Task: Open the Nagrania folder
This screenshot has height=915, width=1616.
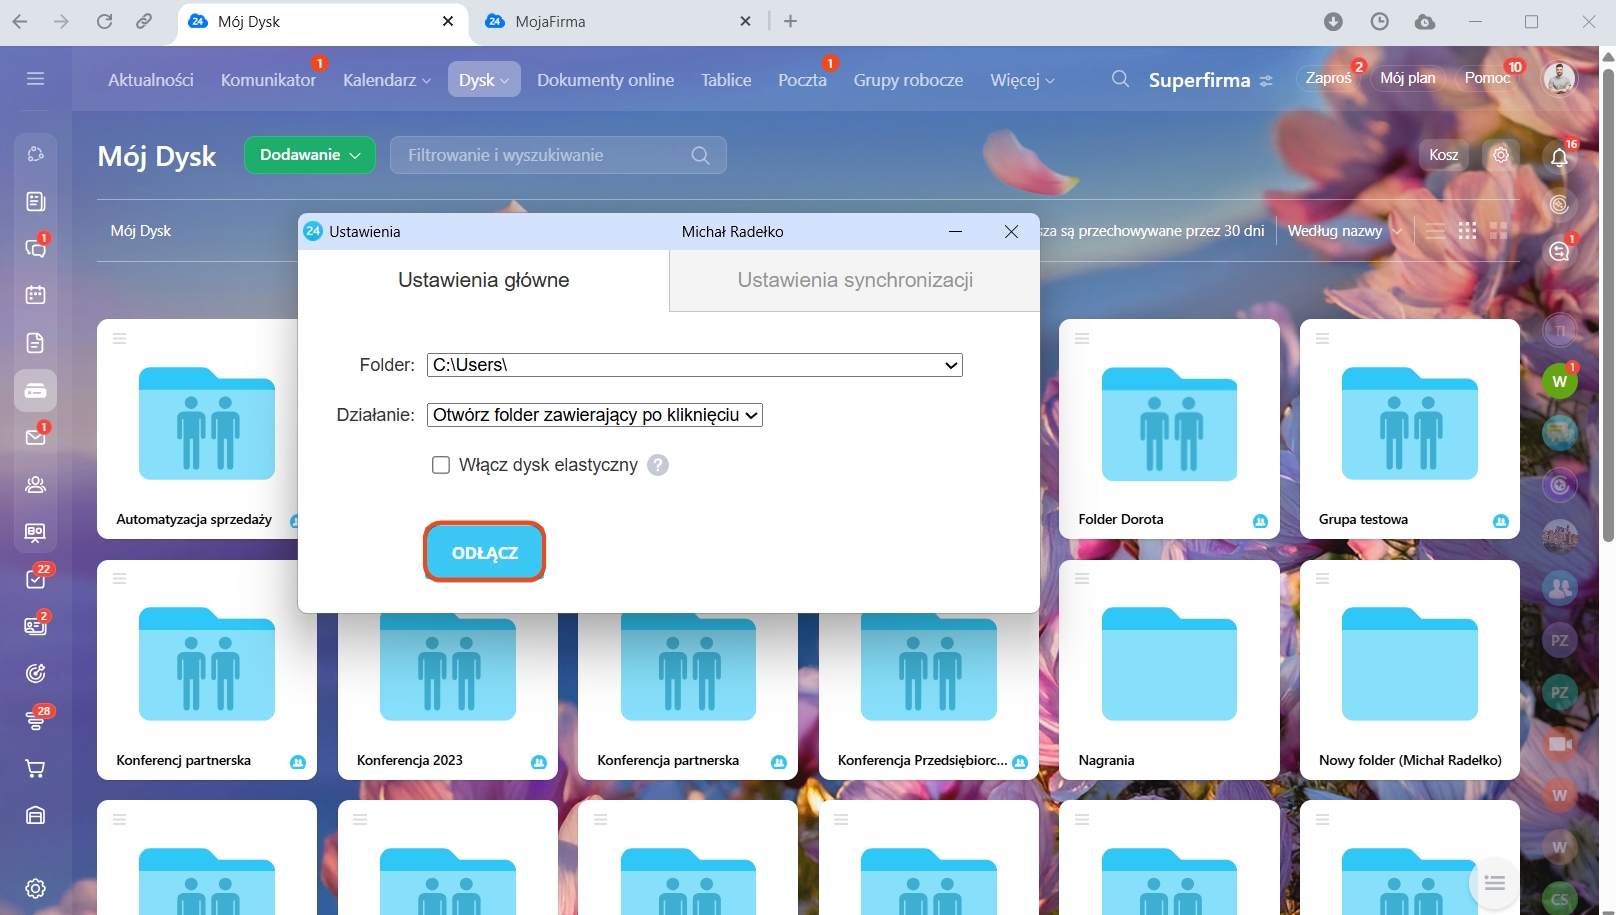Action: pos(1169,670)
